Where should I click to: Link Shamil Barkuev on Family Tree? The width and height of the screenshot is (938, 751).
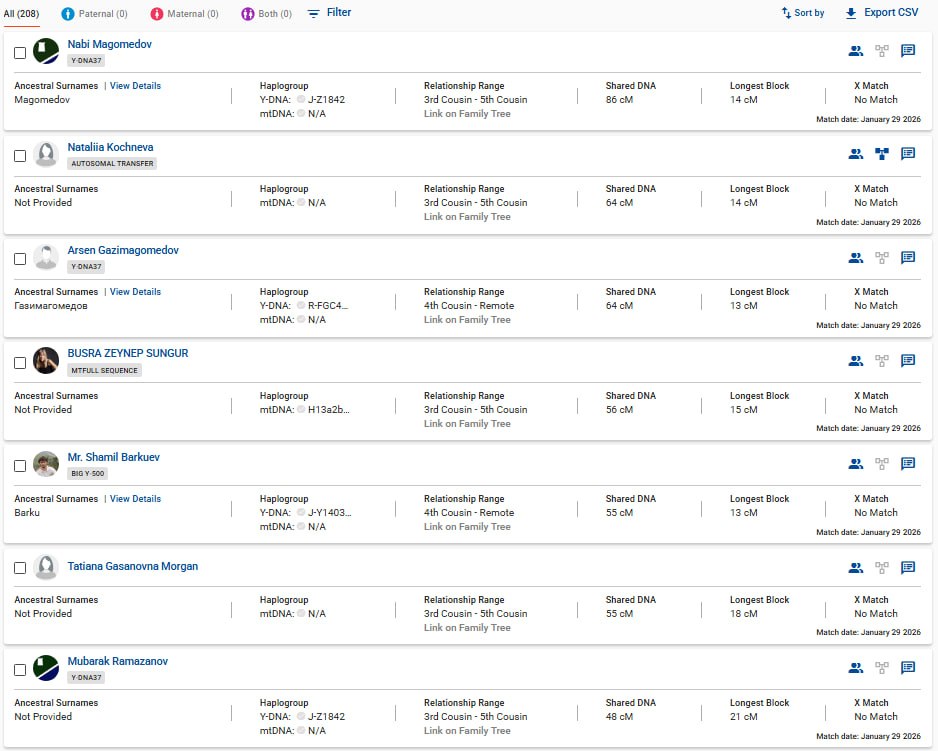(467, 527)
